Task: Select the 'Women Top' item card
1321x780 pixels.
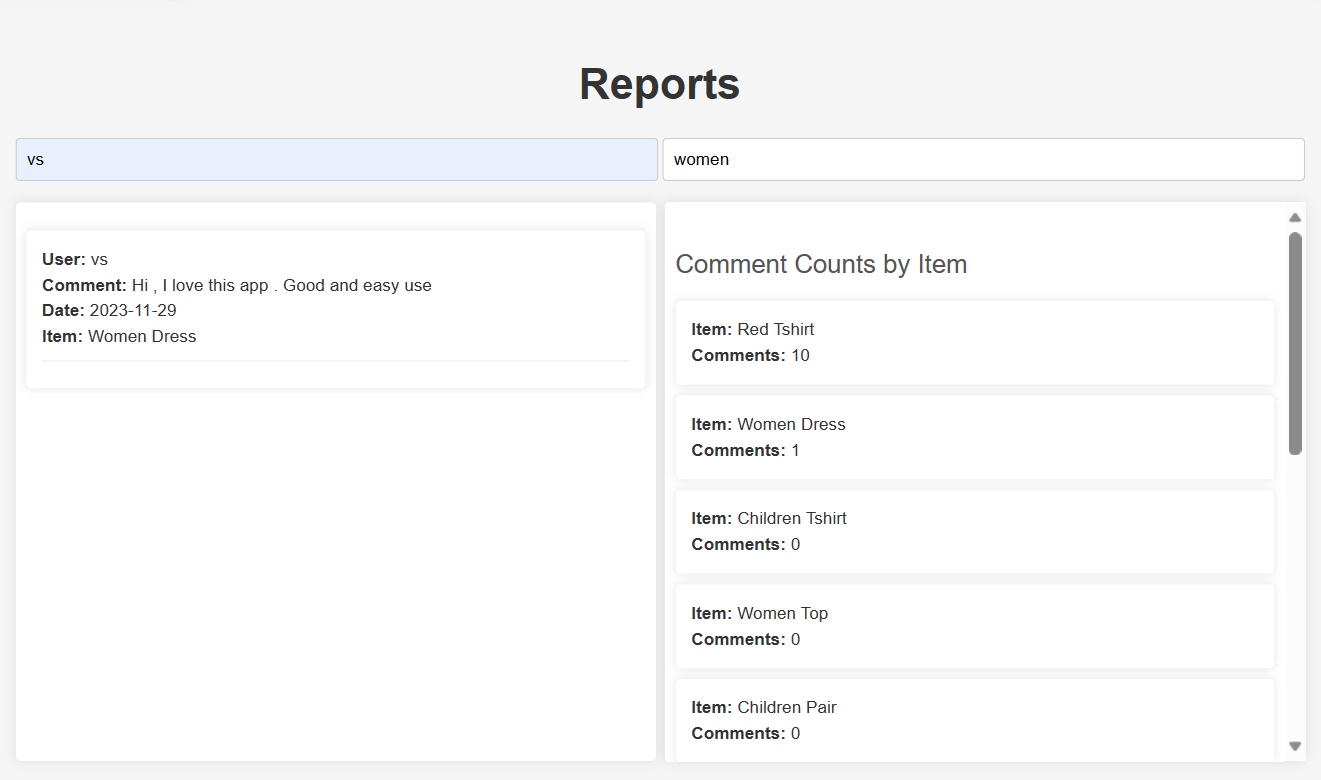Action: pyautogui.click(x=974, y=626)
